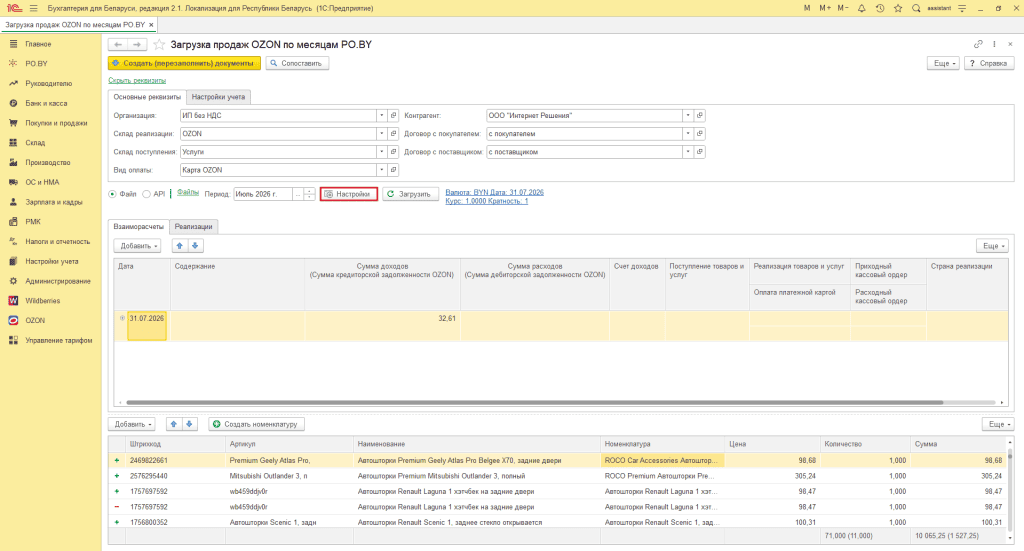This screenshot has width=1024, height=551.
Task: Select the 31.07.2026 date cell
Action: pyautogui.click(x=146, y=326)
